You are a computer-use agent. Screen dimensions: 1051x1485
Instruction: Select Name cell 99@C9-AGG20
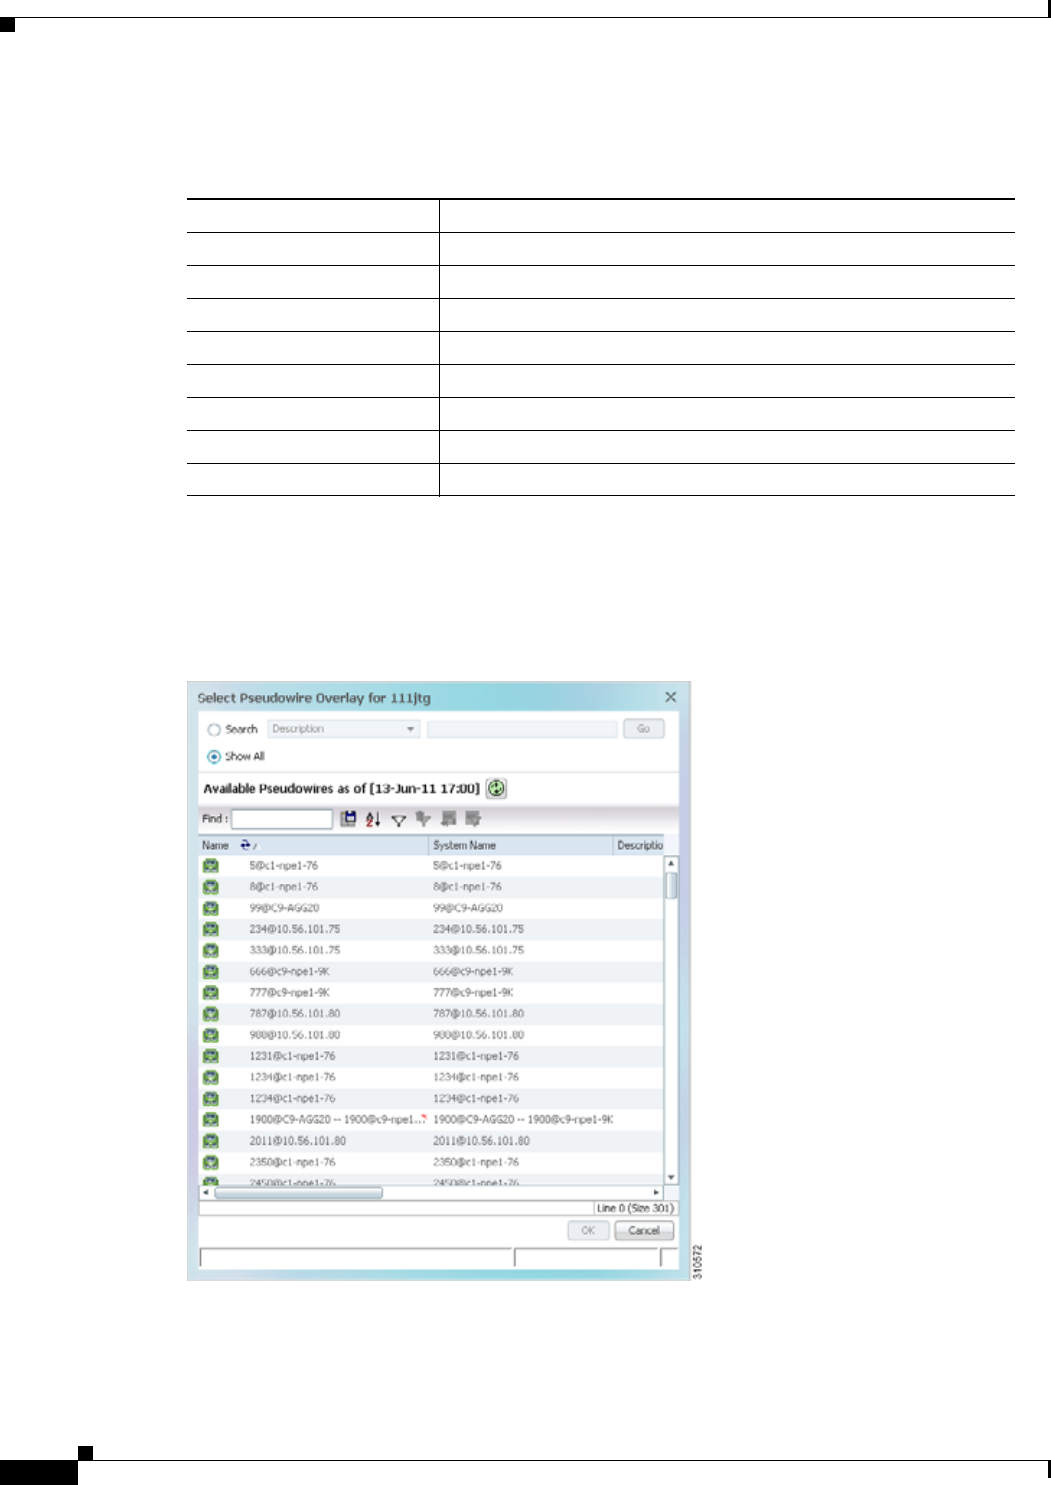(x=284, y=908)
